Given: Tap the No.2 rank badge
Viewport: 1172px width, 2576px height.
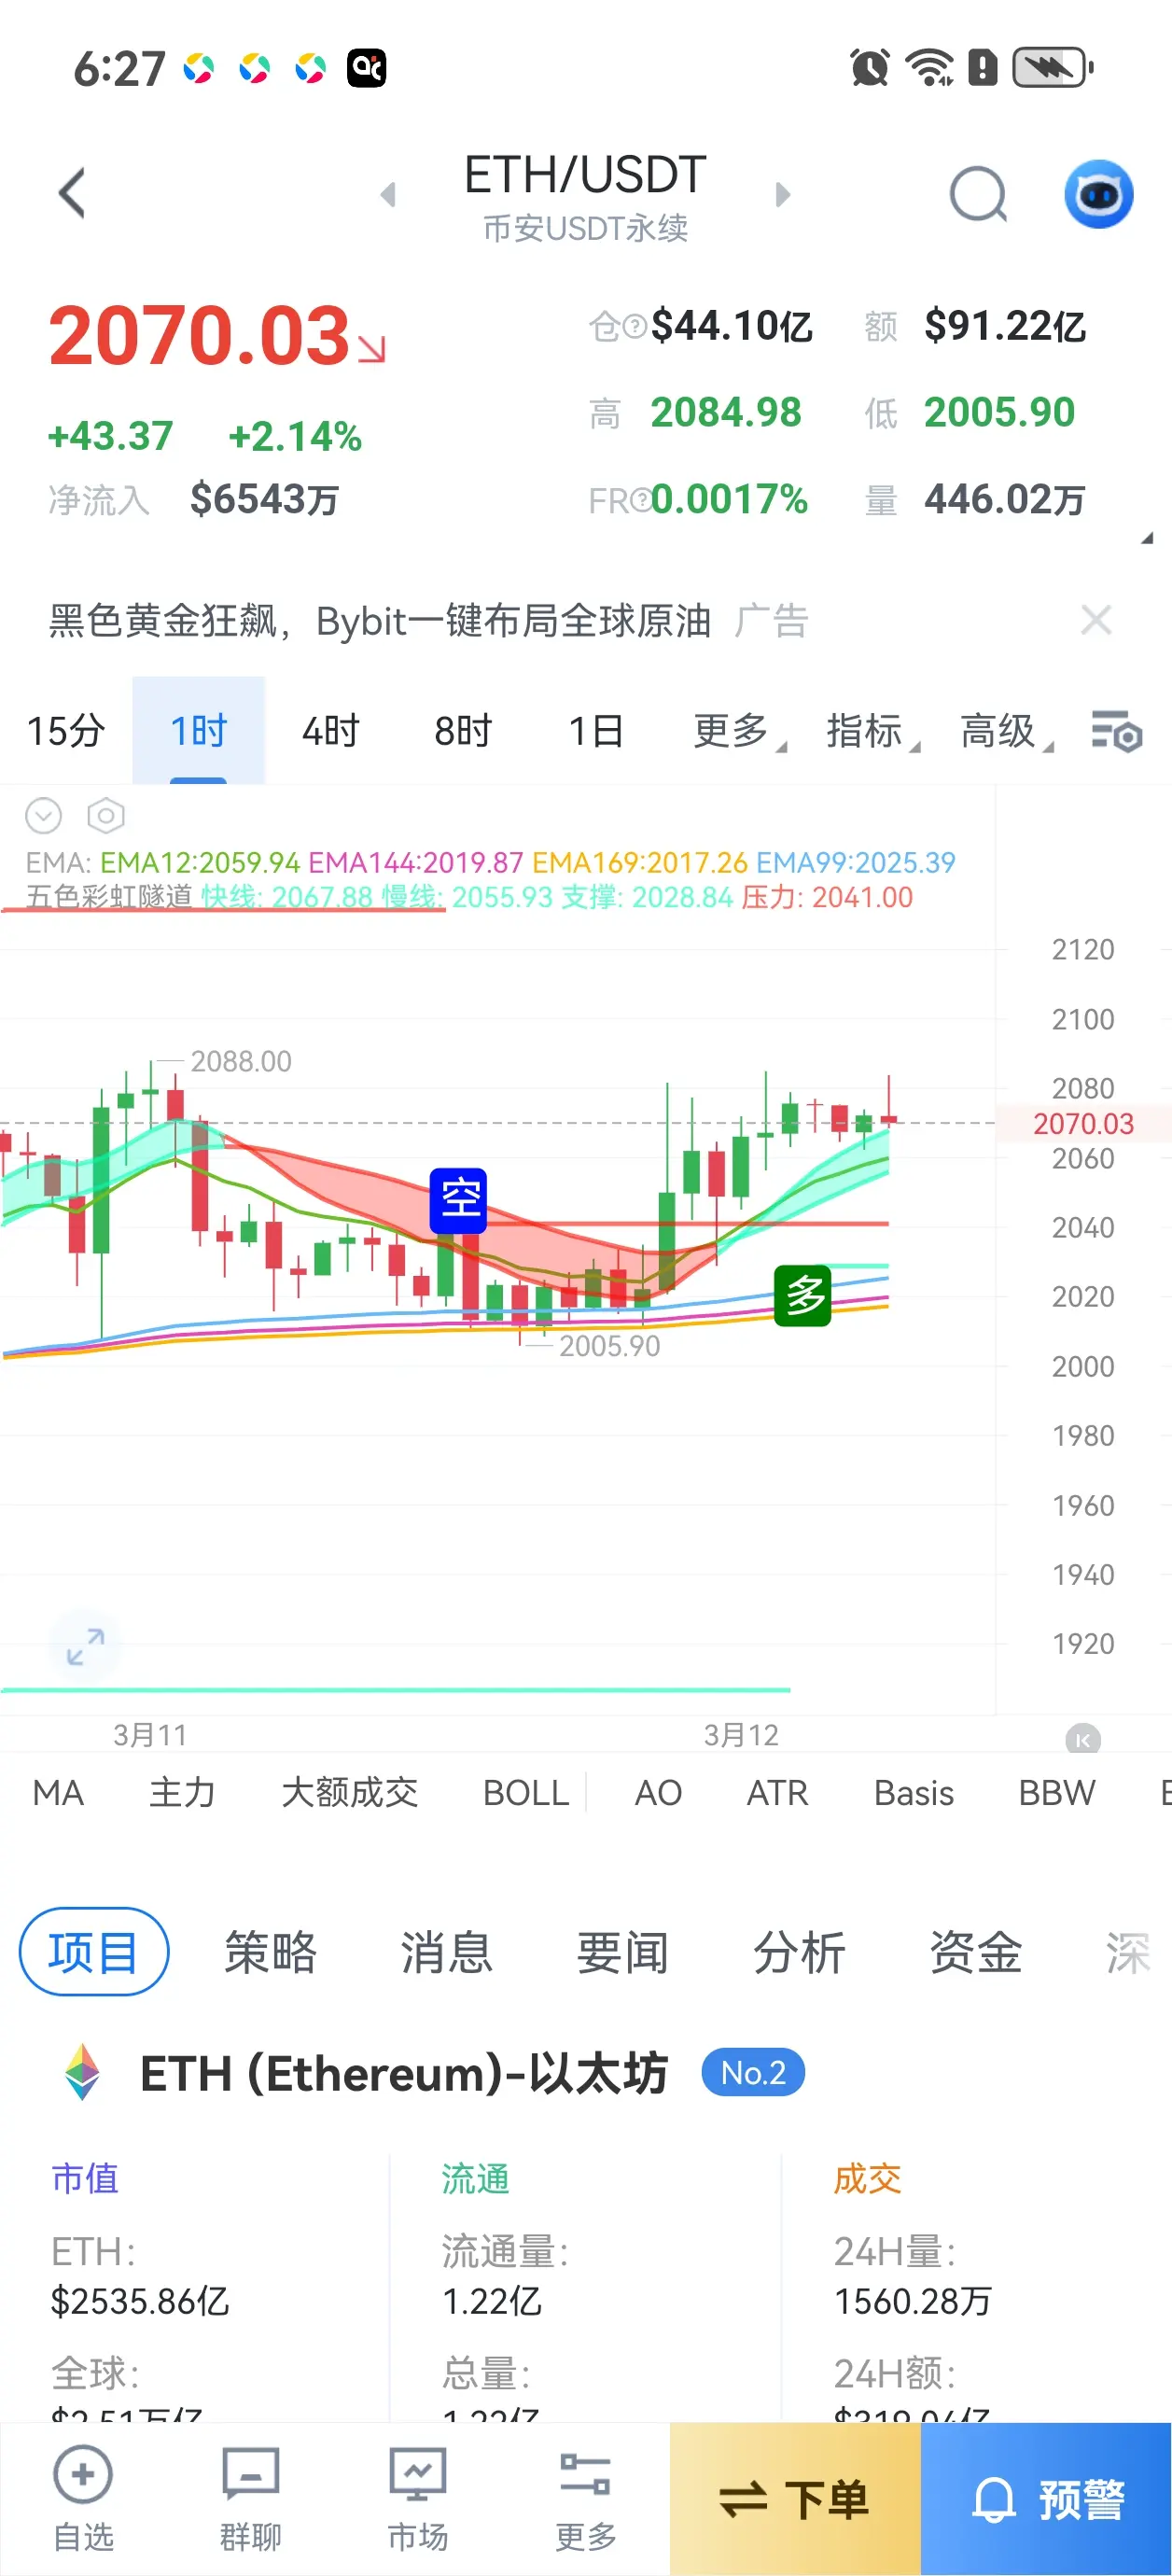Looking at the screenshot, I should pos(753,2072).
